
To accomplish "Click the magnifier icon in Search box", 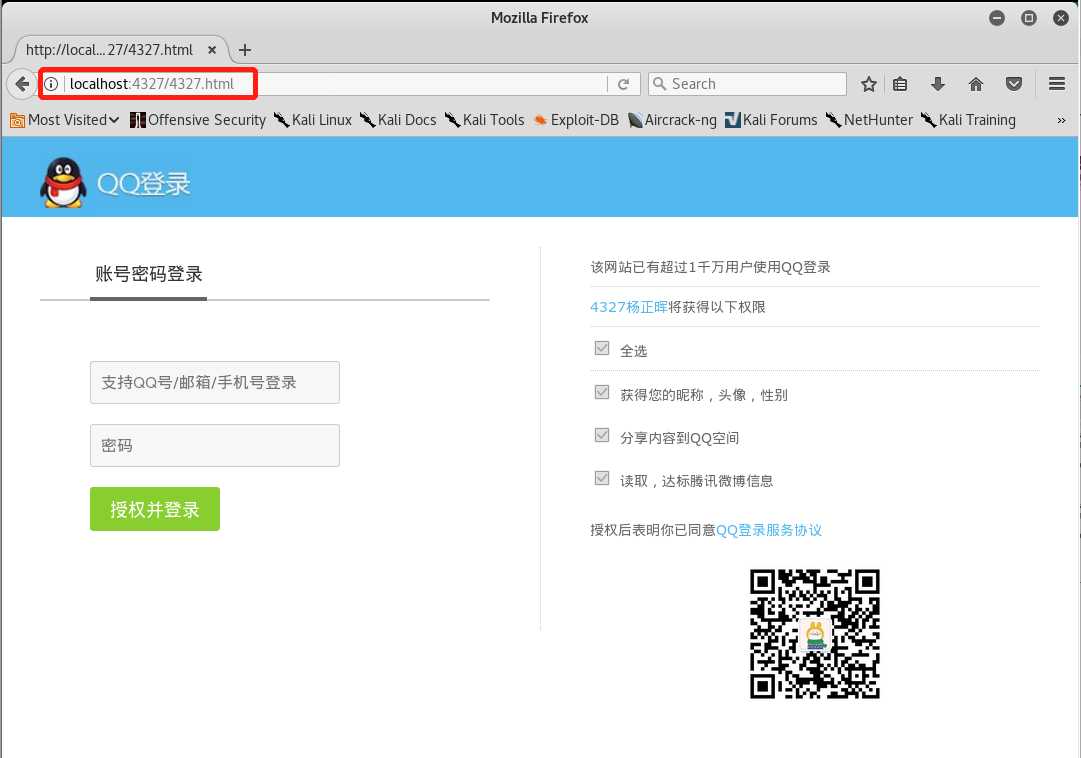I will [660, 84].
